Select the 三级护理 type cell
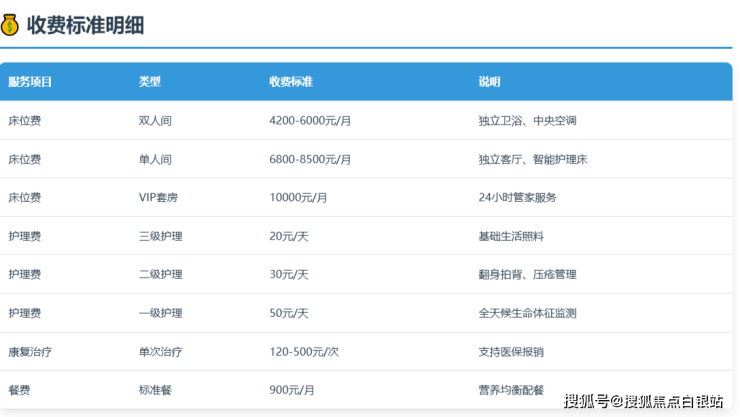Viewport: 740px width, 417px height. point(160,236)
